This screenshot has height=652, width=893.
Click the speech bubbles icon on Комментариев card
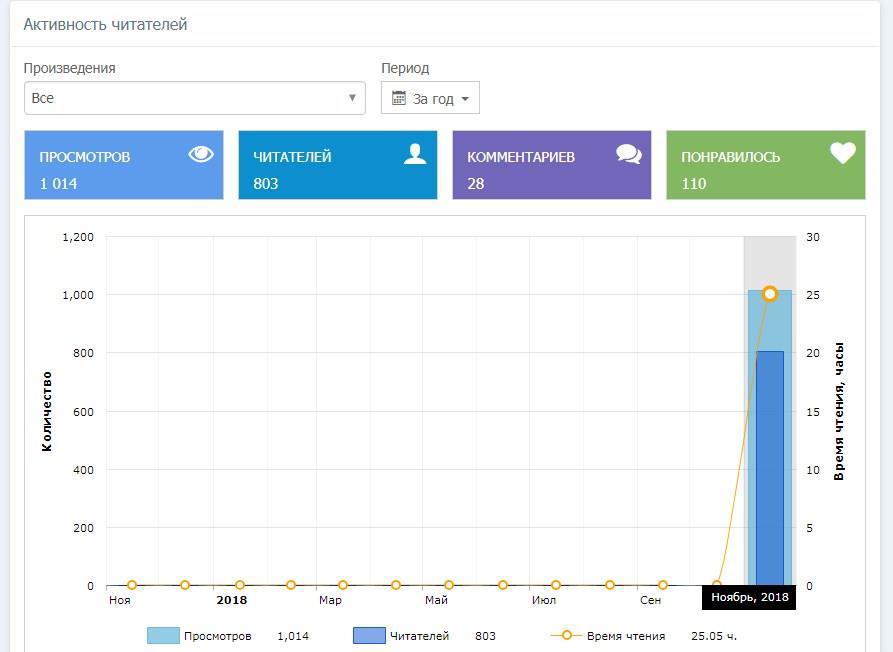(629, 154)
